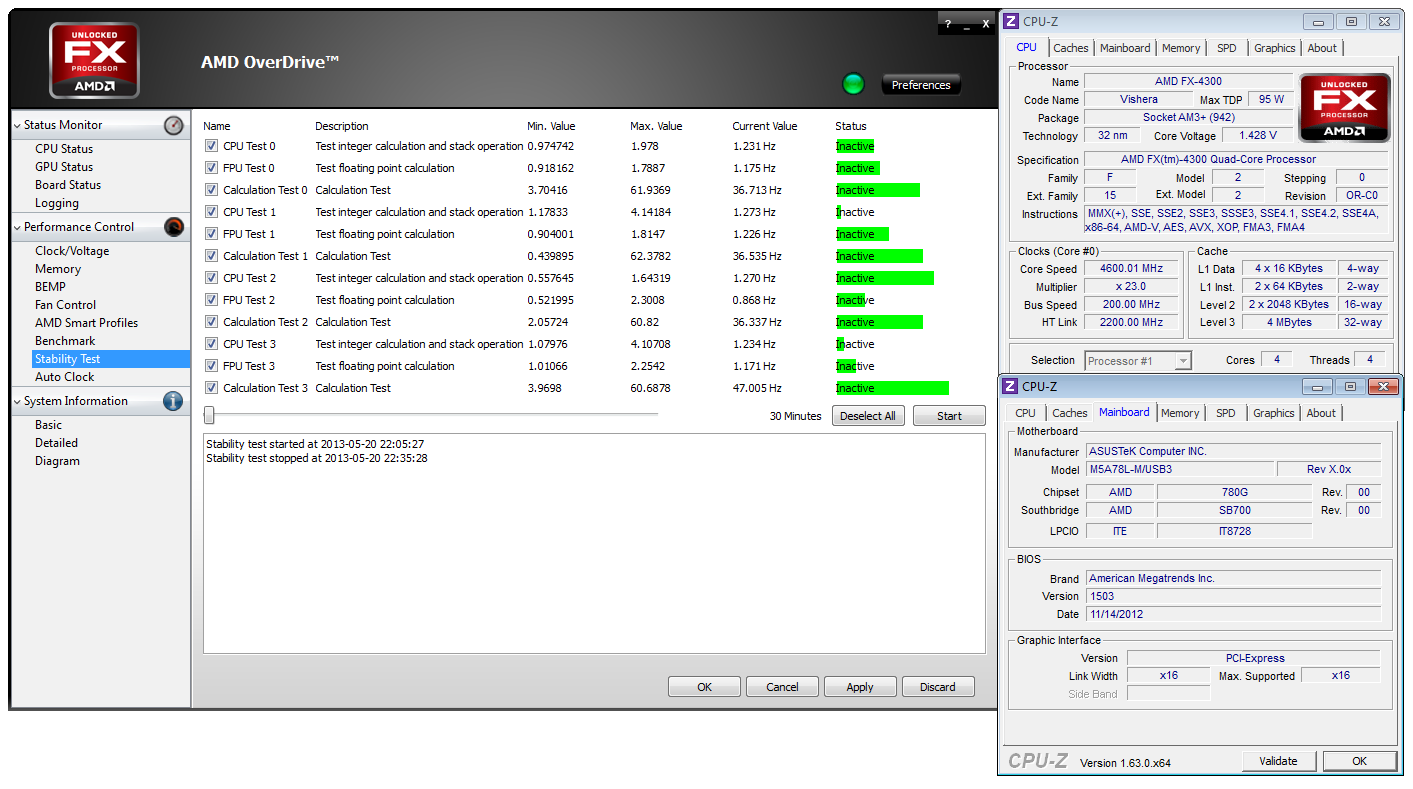This screenshot has width=1413, height=789.
Task: Open Graphics tab in lower CPU-Z window
Action: pyautogui.click(x=1274, y=413)
